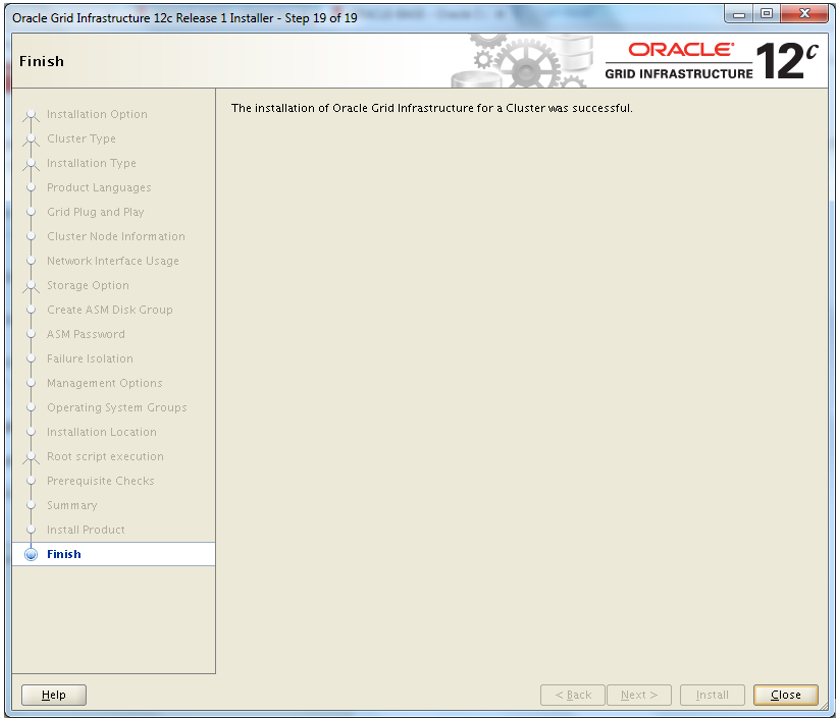Select the Operating System Groups step
Image resolution: width=840 pixels, height=719 pixels.
[x=117, y=408]
